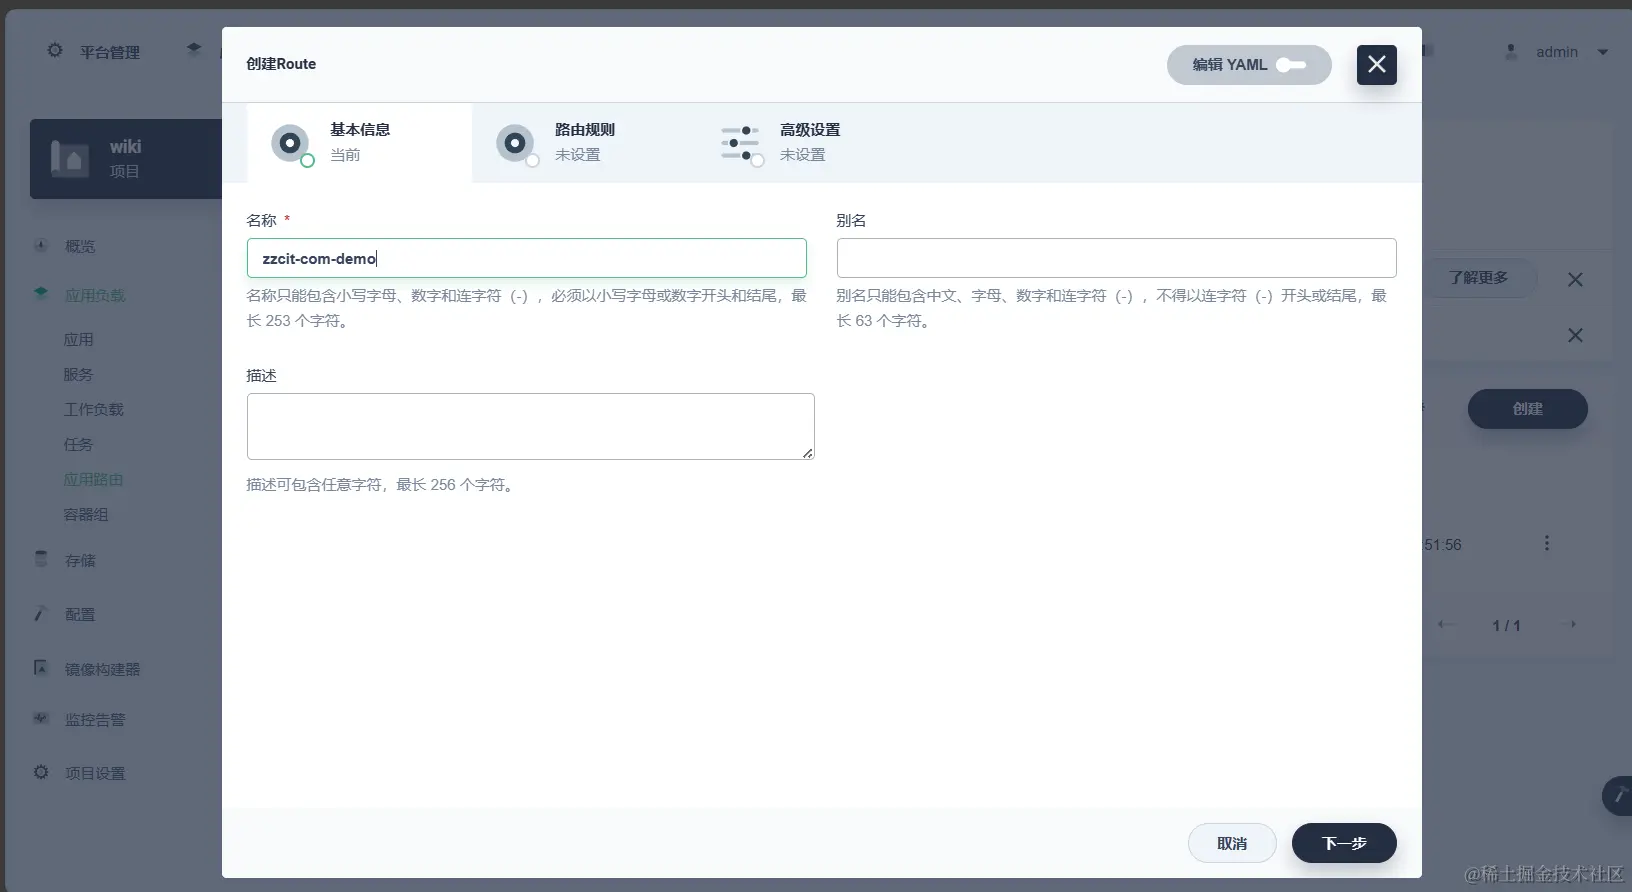Expand 存储 in the sidebar
Screen dimensions: 1632x892
pos(80,561)
